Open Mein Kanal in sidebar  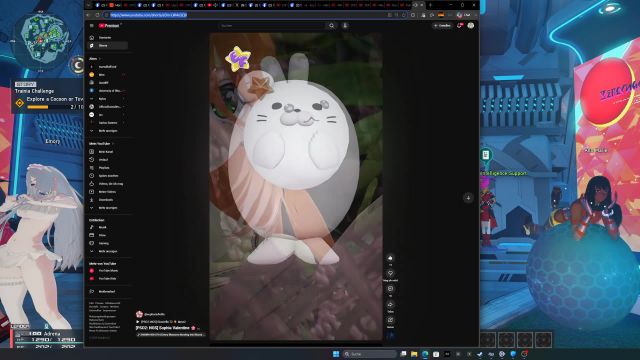coord(108,152)
